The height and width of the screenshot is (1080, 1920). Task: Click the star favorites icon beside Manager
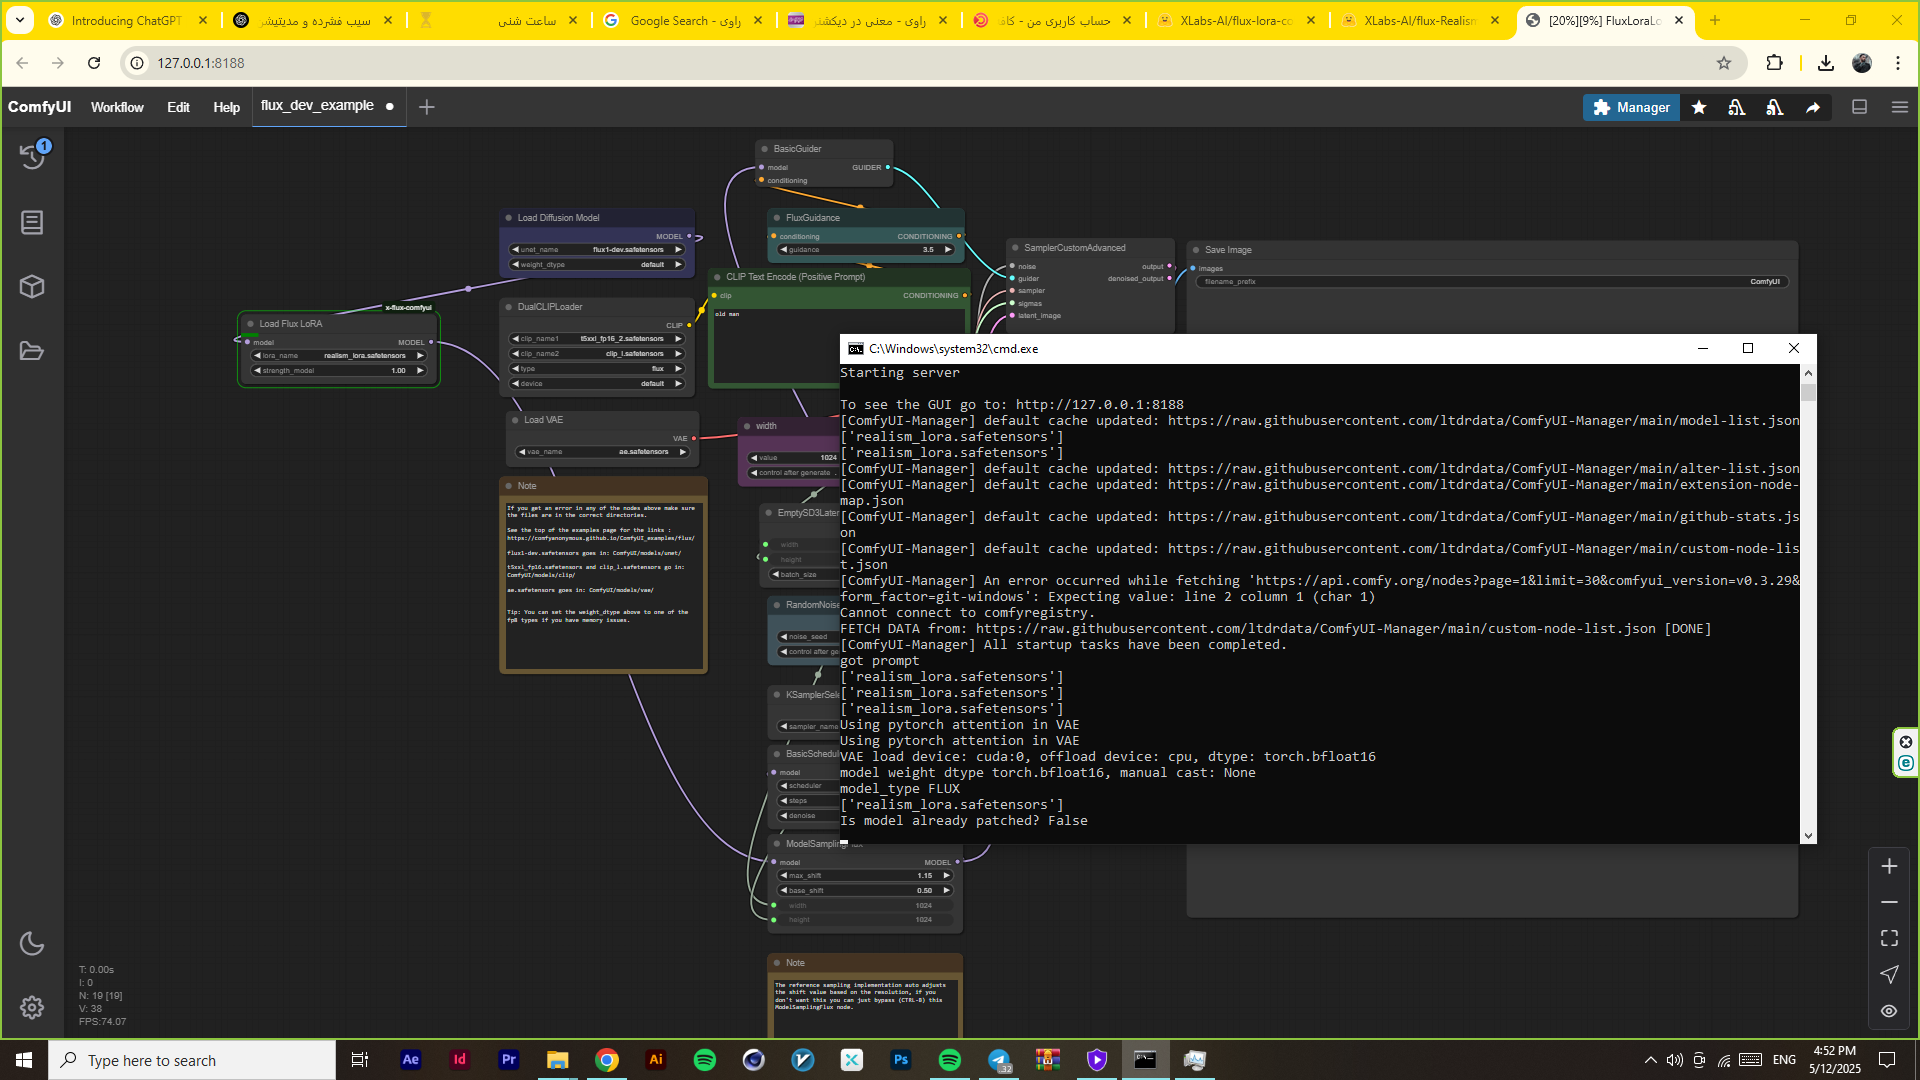(x=1699, y=107)
